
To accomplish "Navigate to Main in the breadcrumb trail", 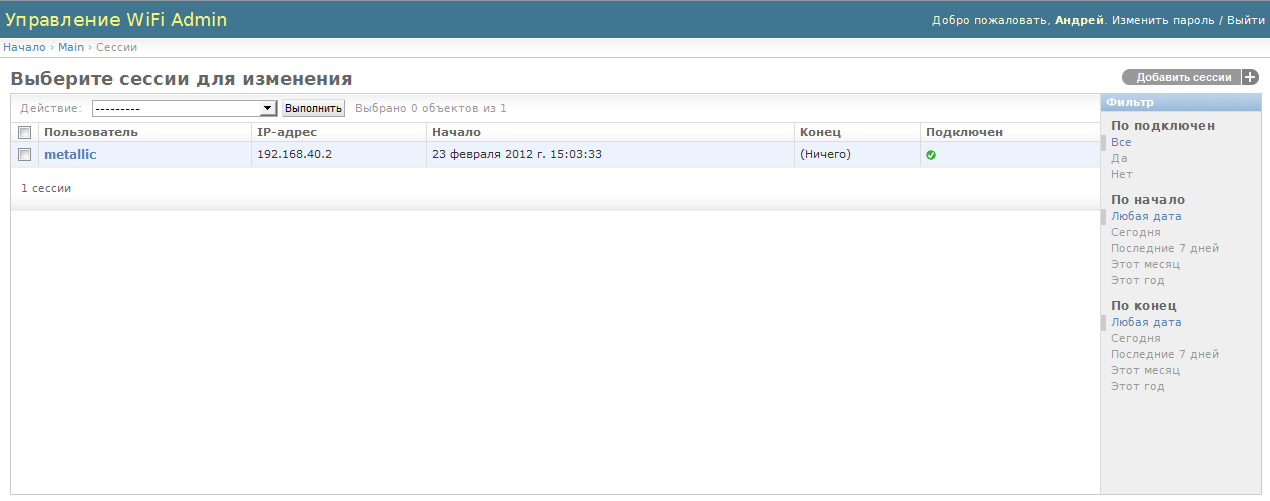I will [x=71, y=47].
